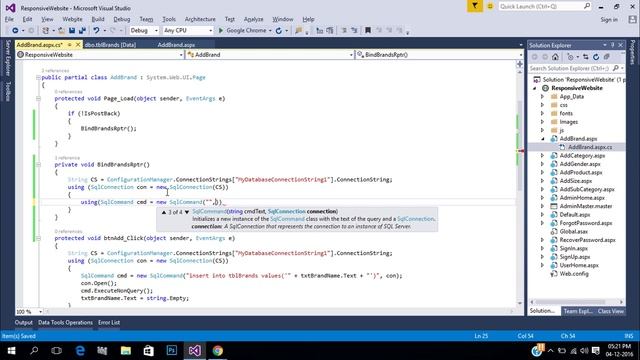Select AdminMaster.master in Solution Explorer
640x360 pixels.
coord(586,206)
